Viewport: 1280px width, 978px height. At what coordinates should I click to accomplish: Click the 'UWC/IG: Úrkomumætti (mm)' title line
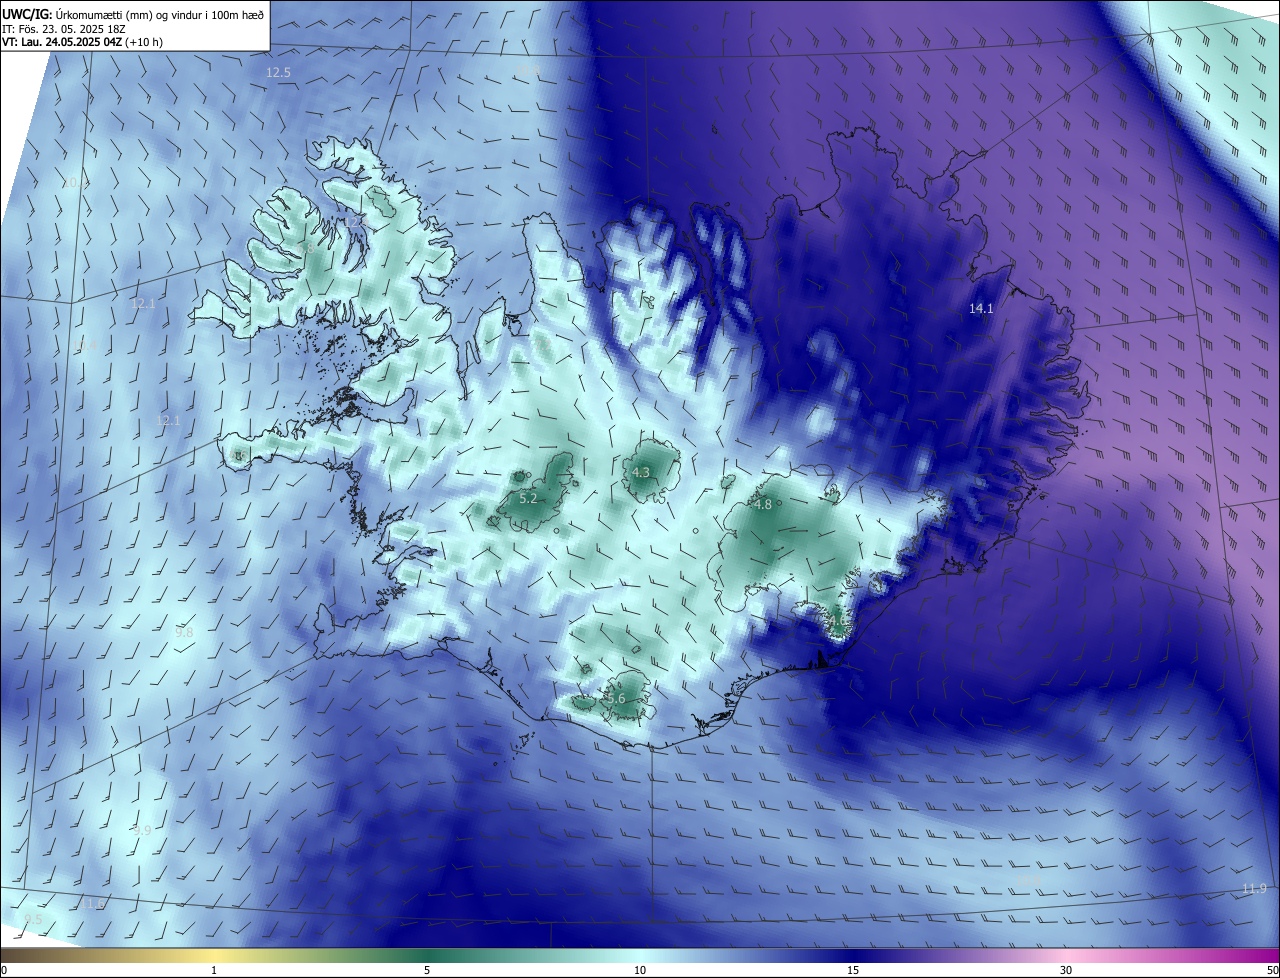pos(133,13)
